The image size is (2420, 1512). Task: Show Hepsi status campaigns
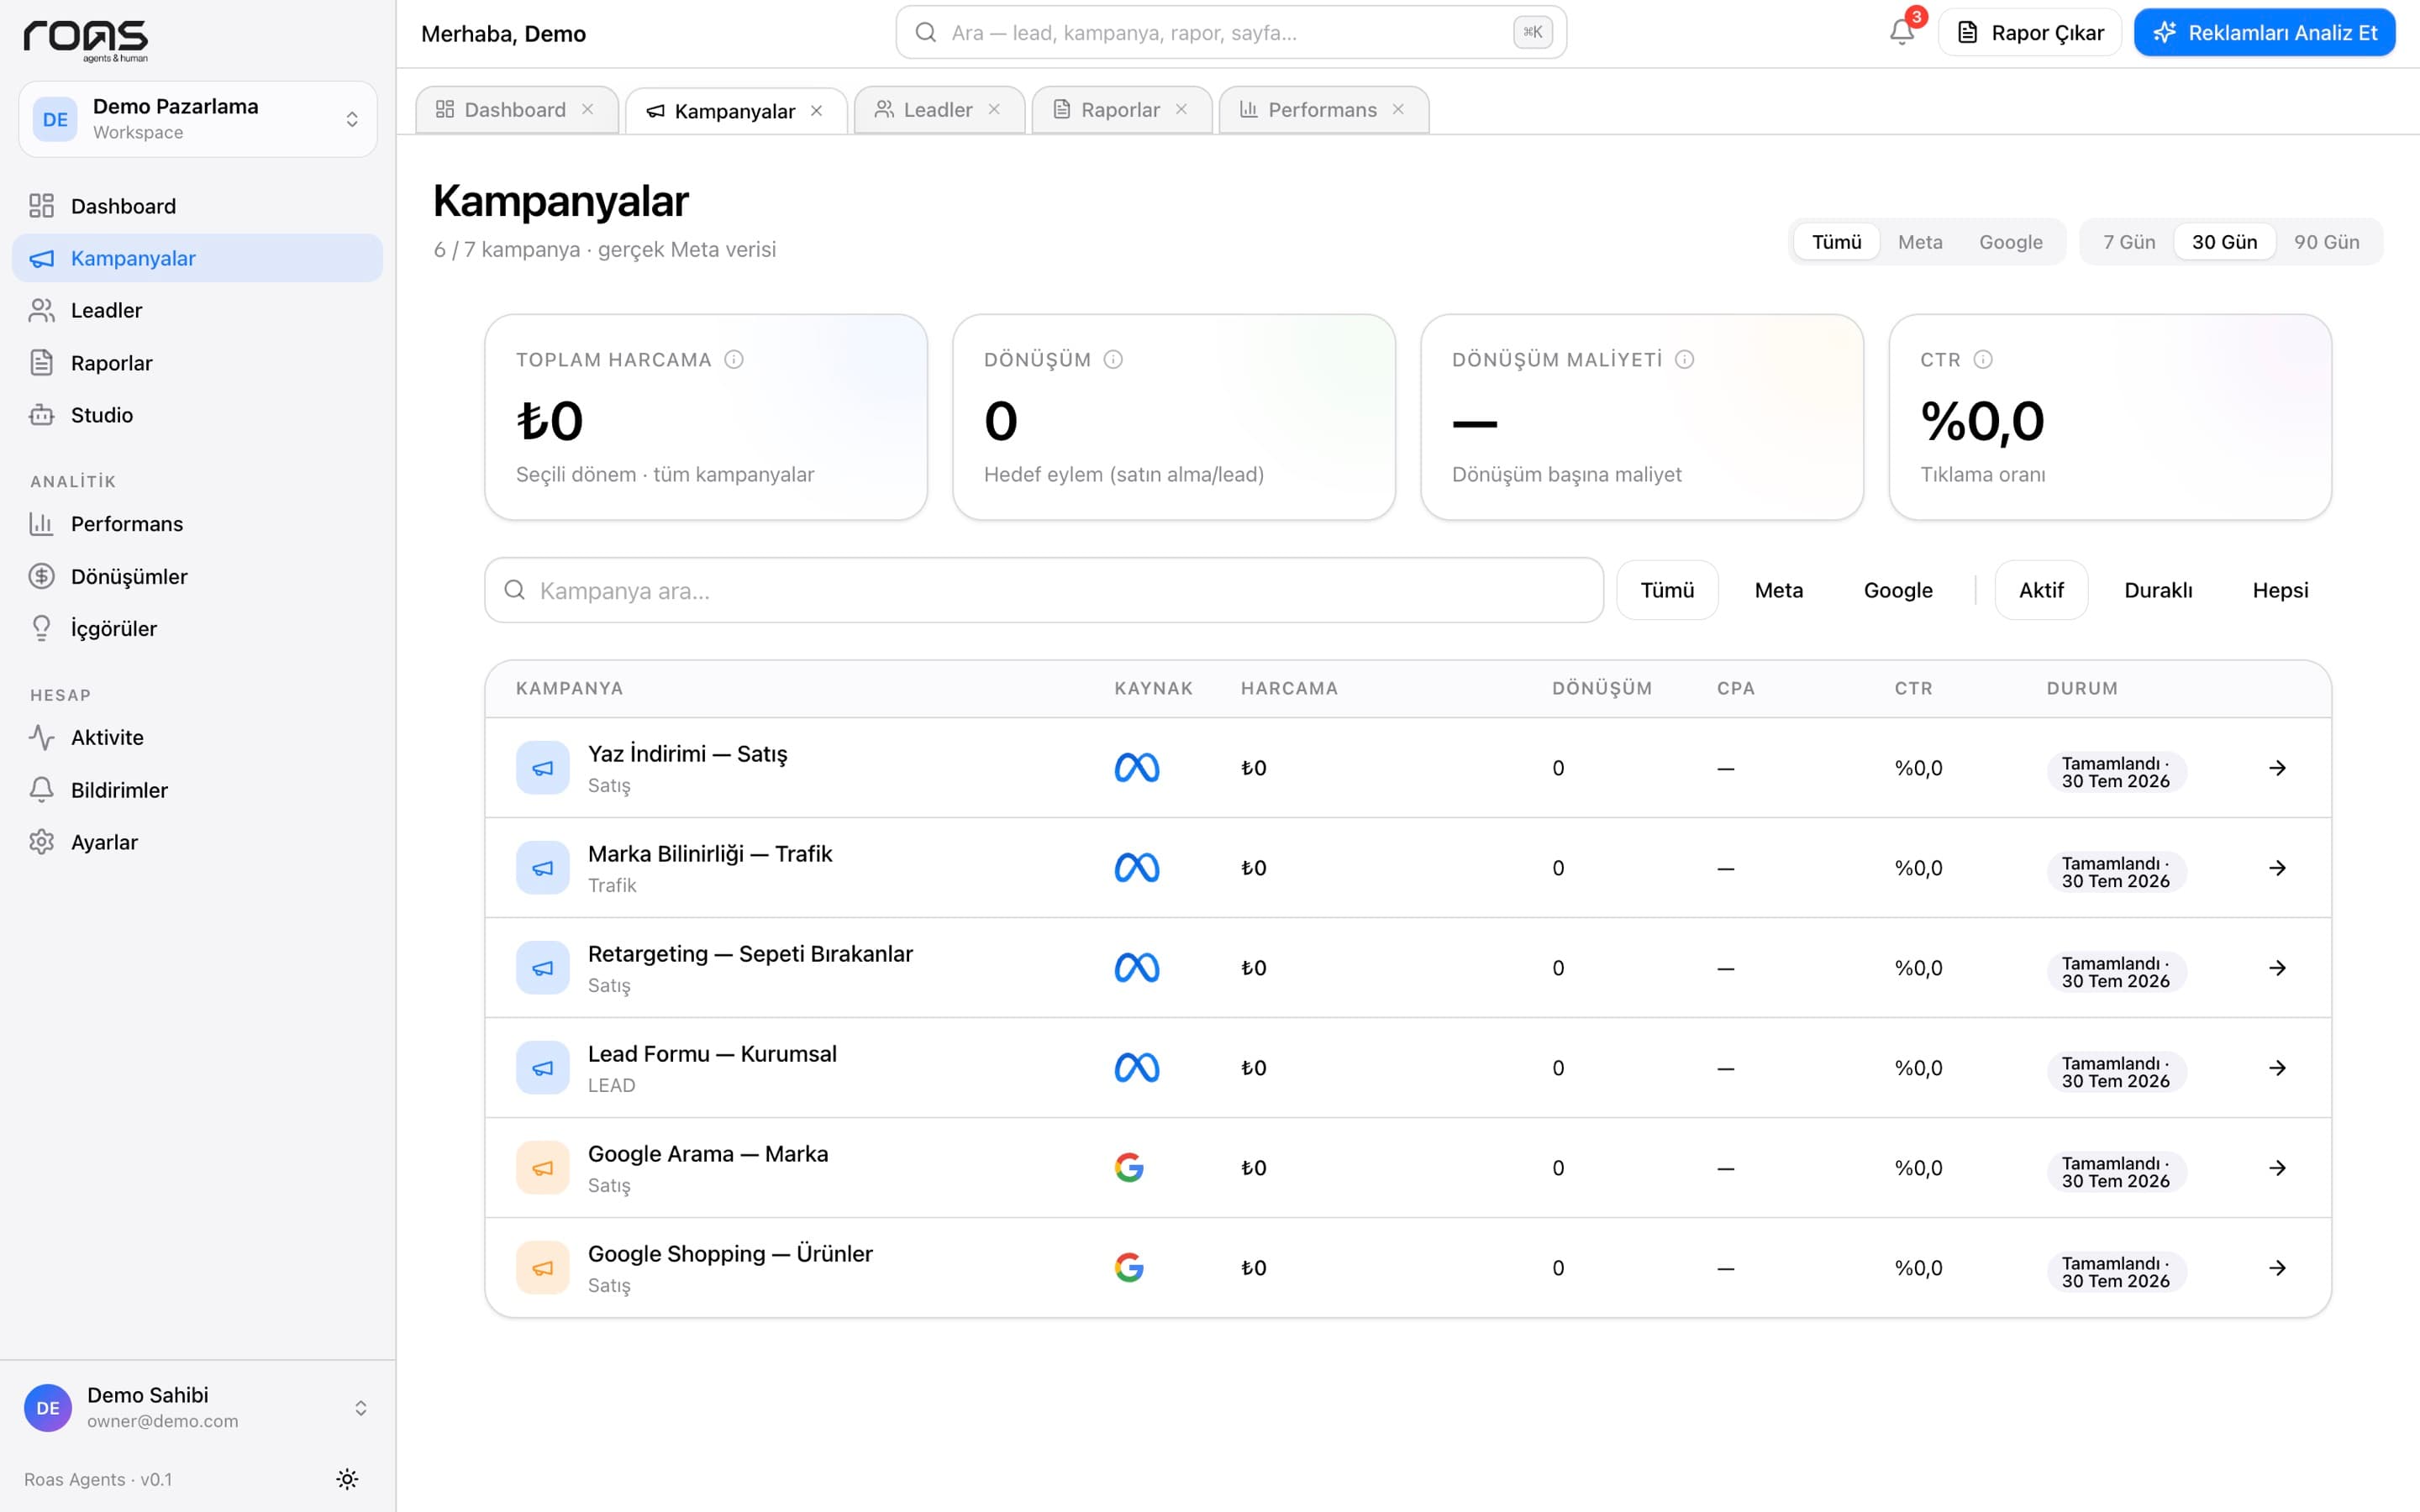click(x=2280, y=590)
